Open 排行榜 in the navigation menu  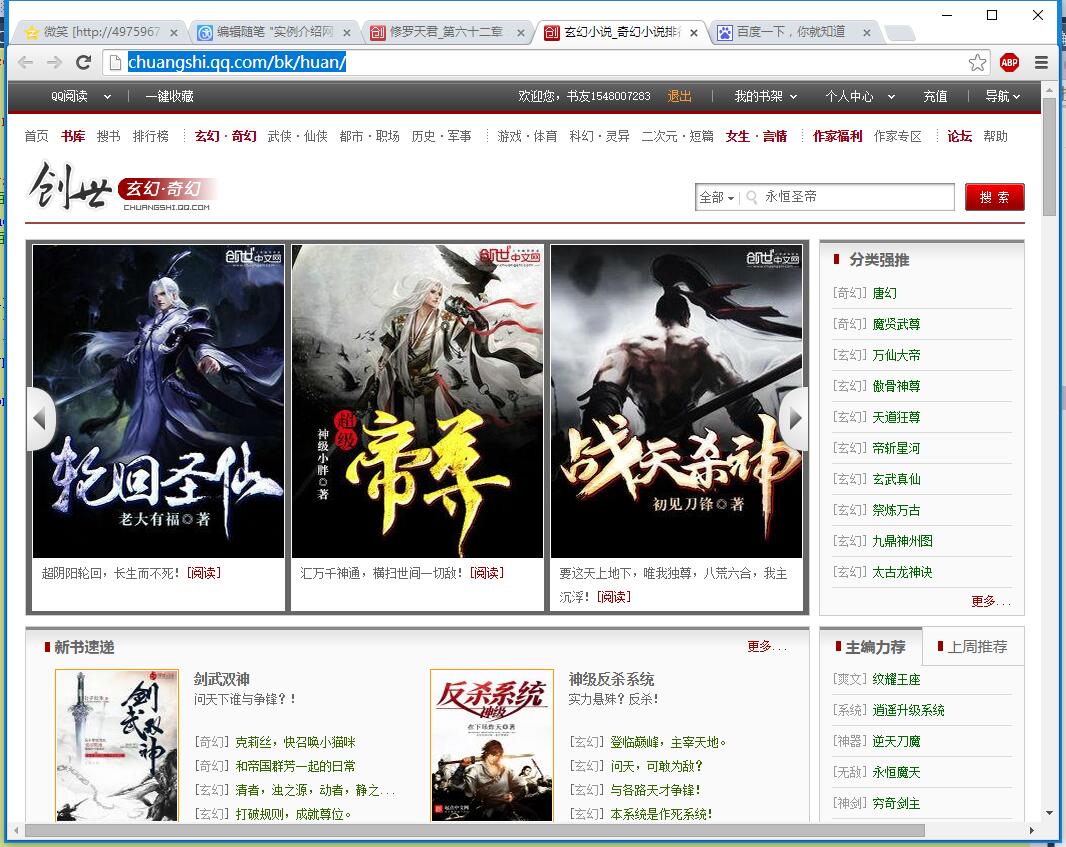coord(151,136)
